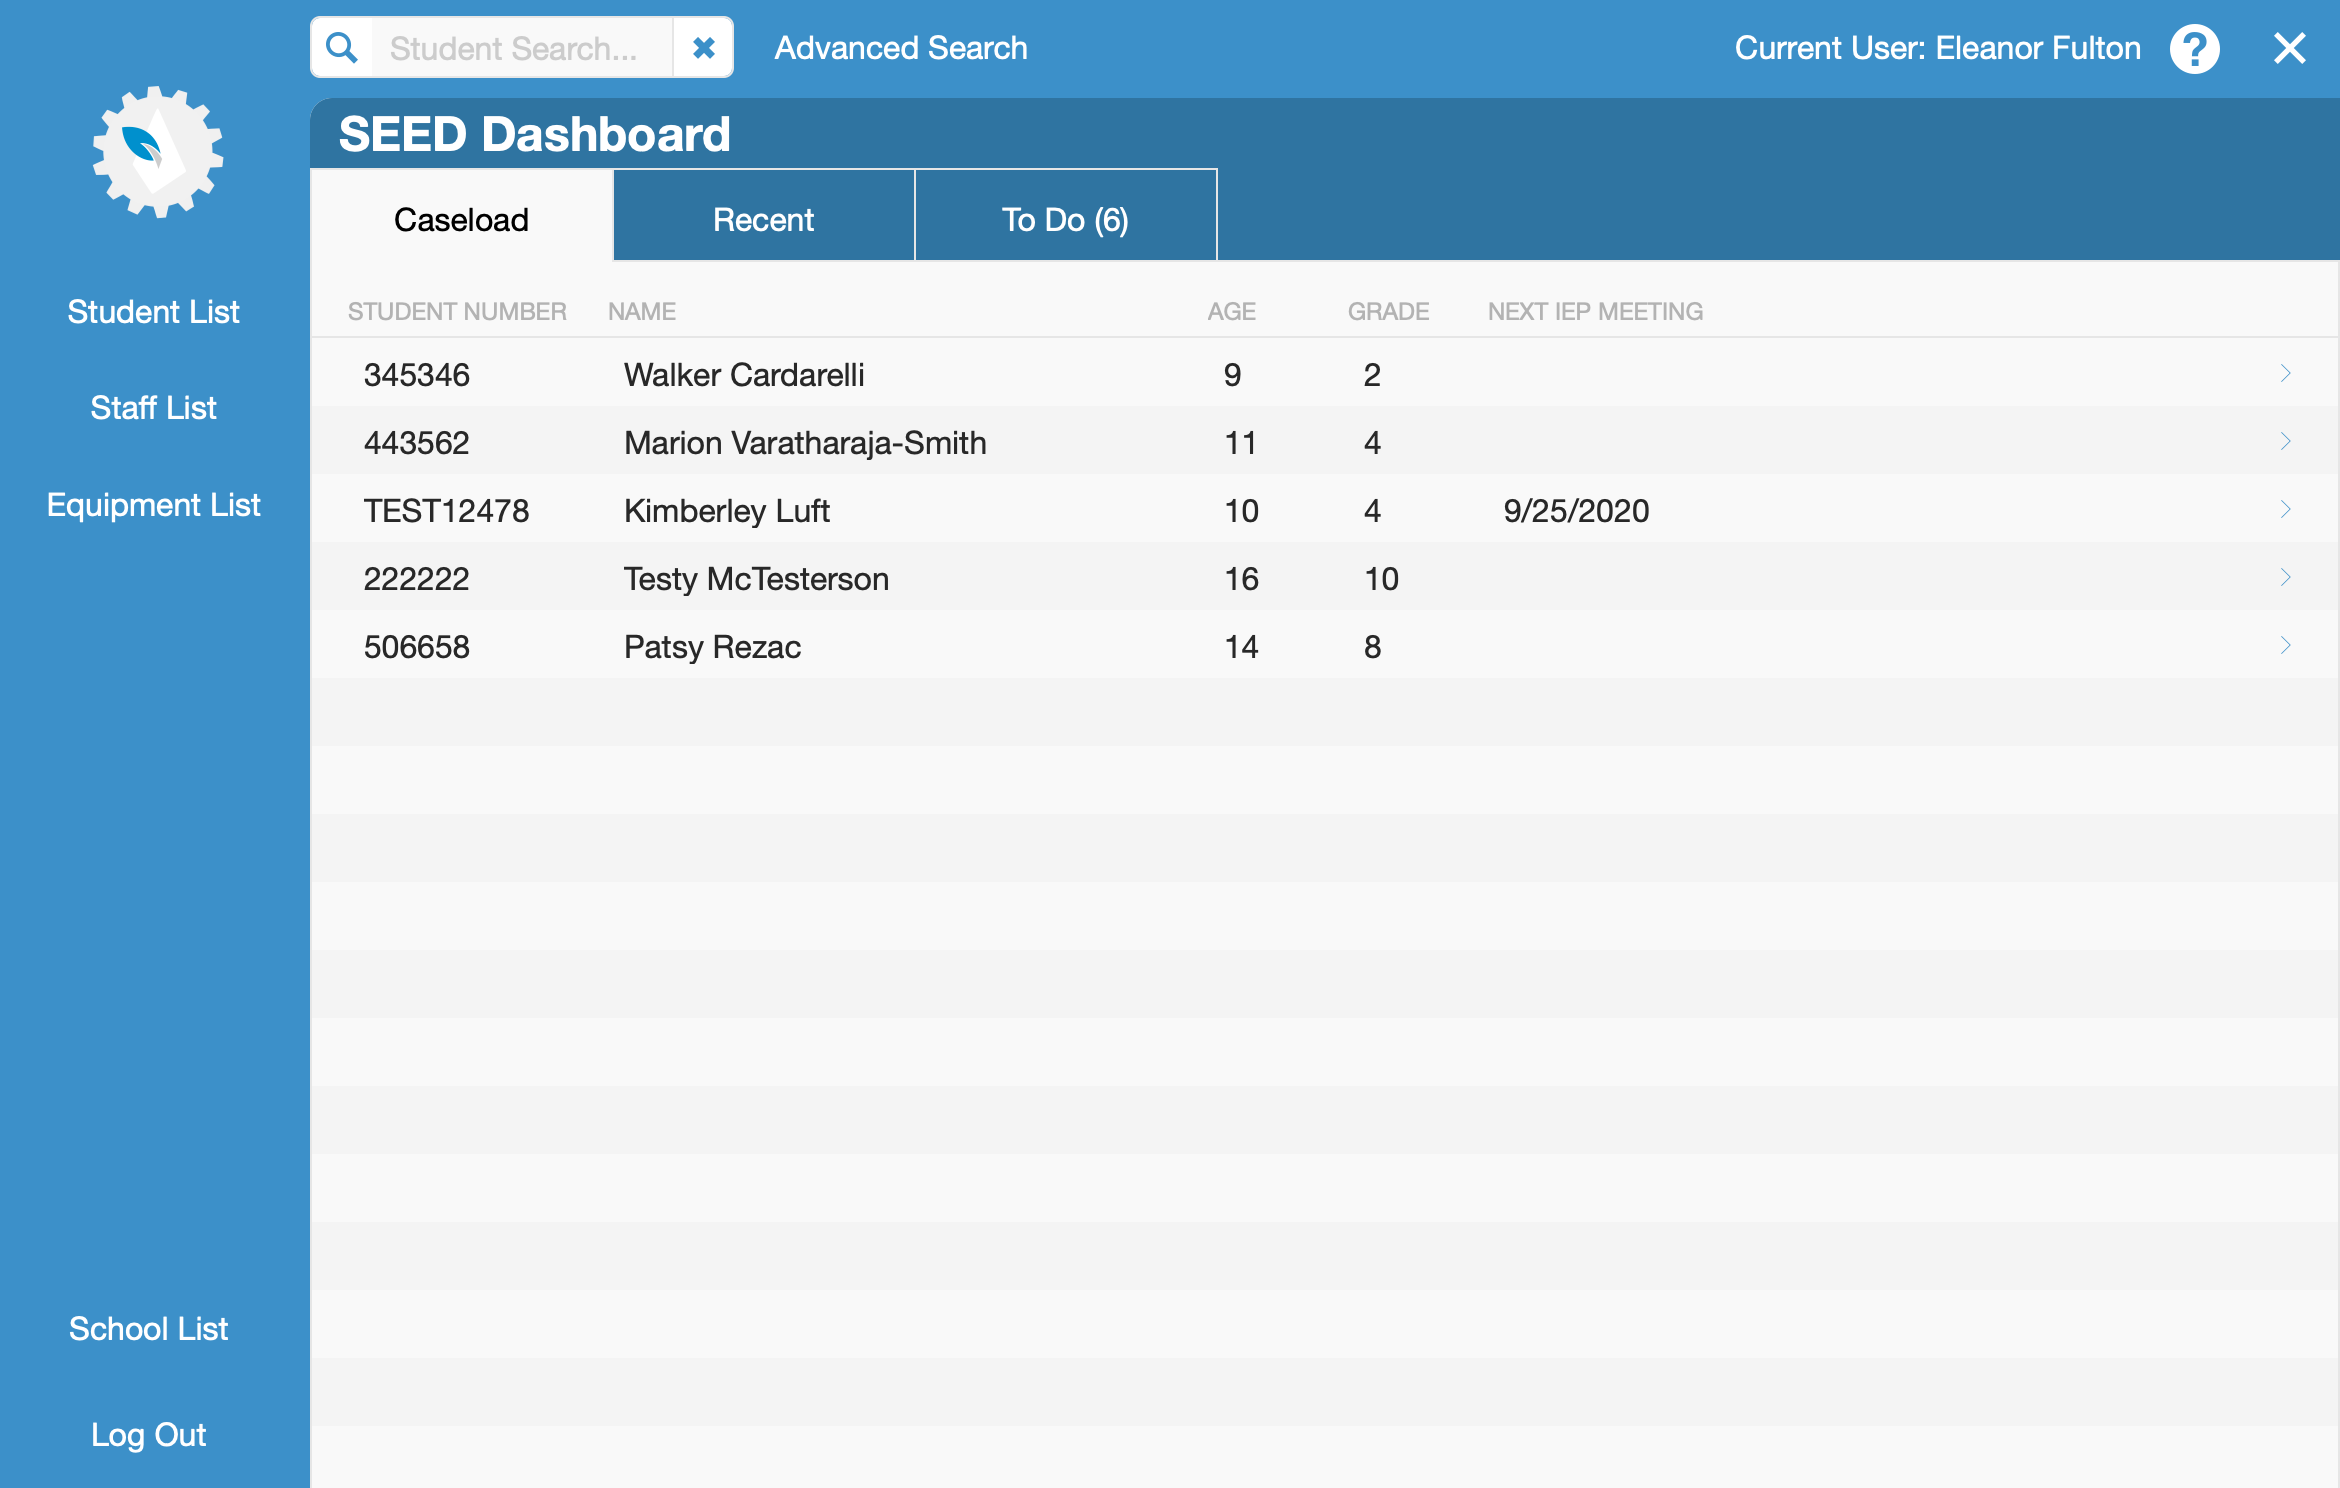Screen dimensions: 2340x1488
Task: Select student number 443562
Action: coord(417,443)
